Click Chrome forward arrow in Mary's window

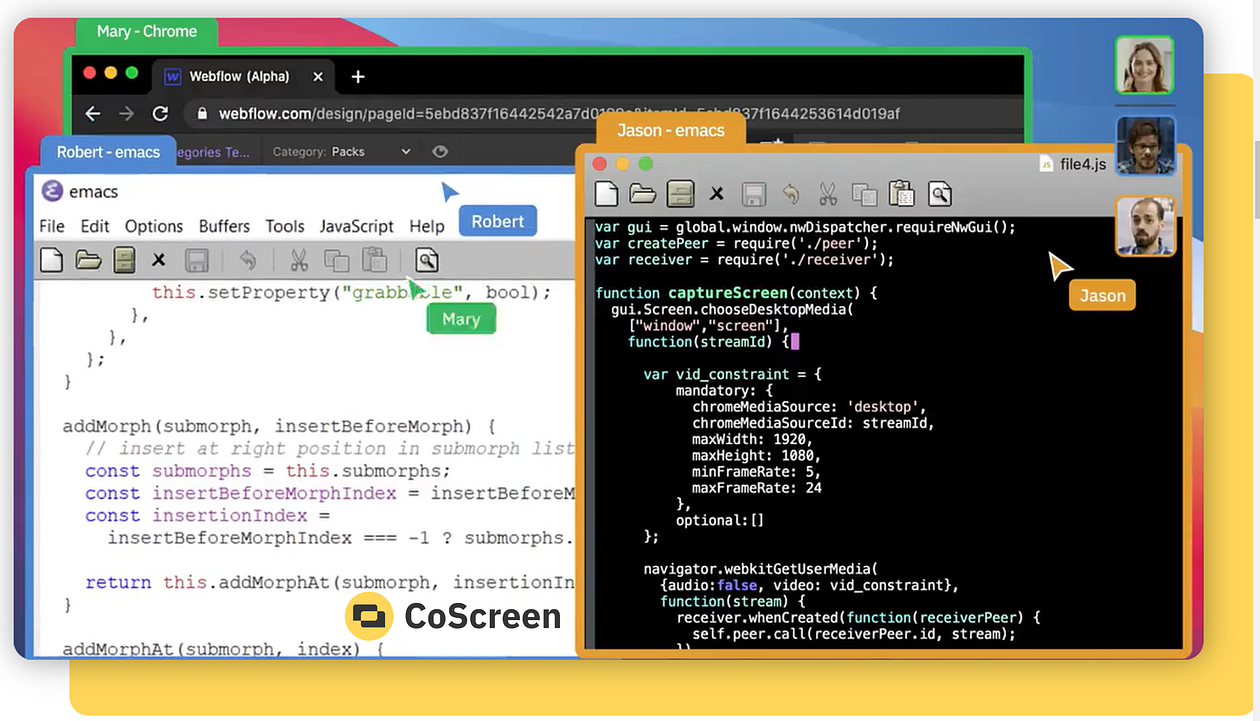126,114
